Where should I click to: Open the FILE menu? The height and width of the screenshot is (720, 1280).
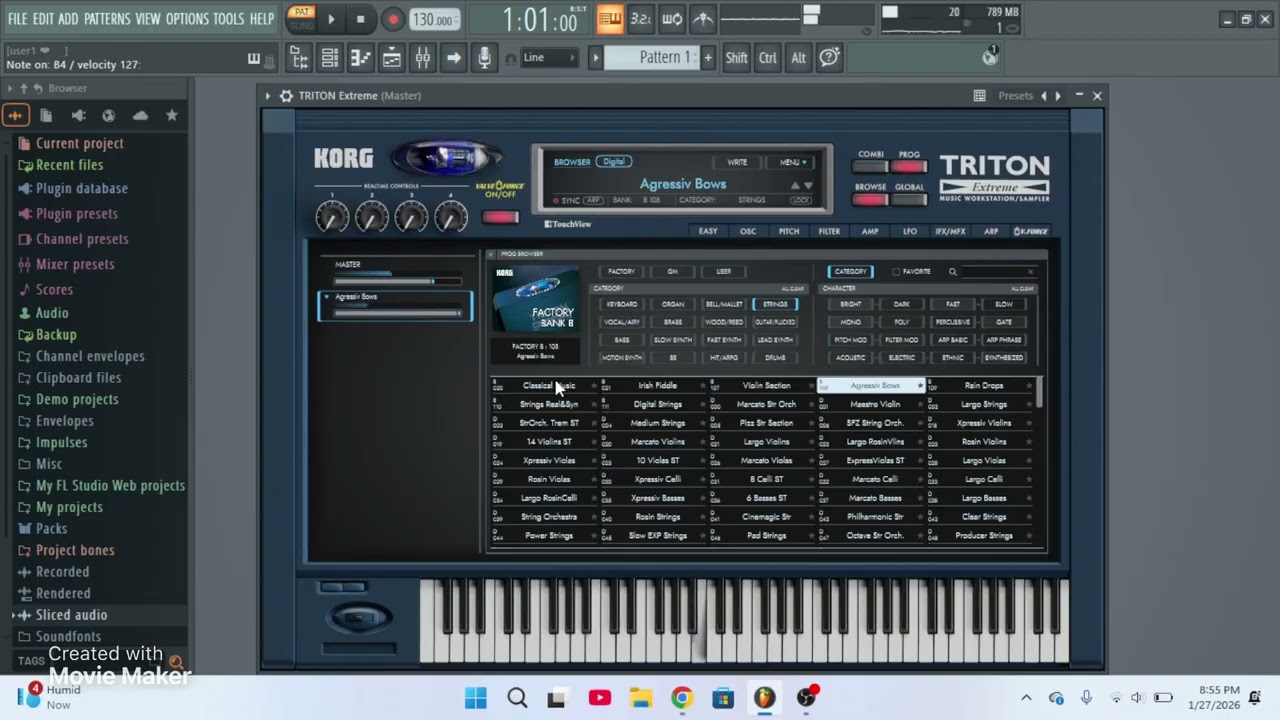(x=17, y=19)
